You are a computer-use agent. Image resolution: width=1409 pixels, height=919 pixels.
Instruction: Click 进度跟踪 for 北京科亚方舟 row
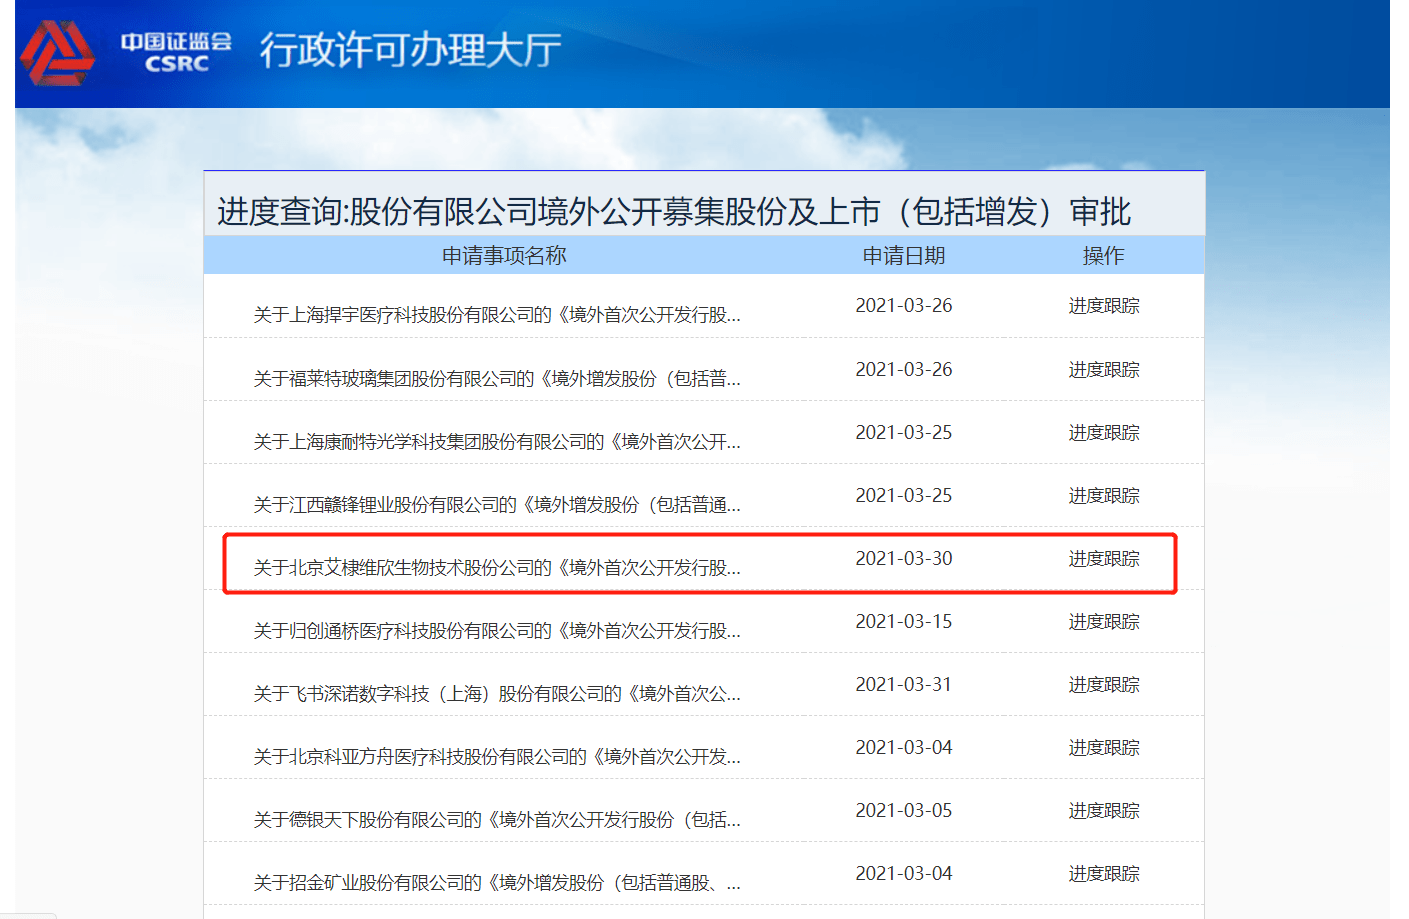tap(1104, 748)
